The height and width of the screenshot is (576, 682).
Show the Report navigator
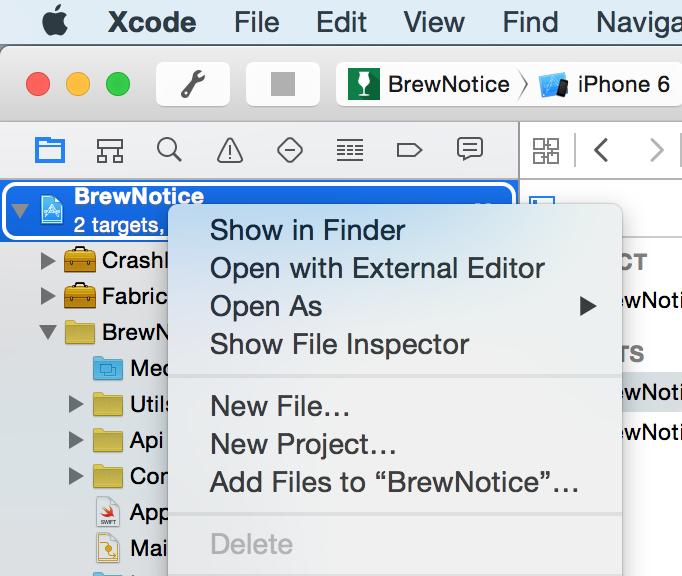coord(470,149)
